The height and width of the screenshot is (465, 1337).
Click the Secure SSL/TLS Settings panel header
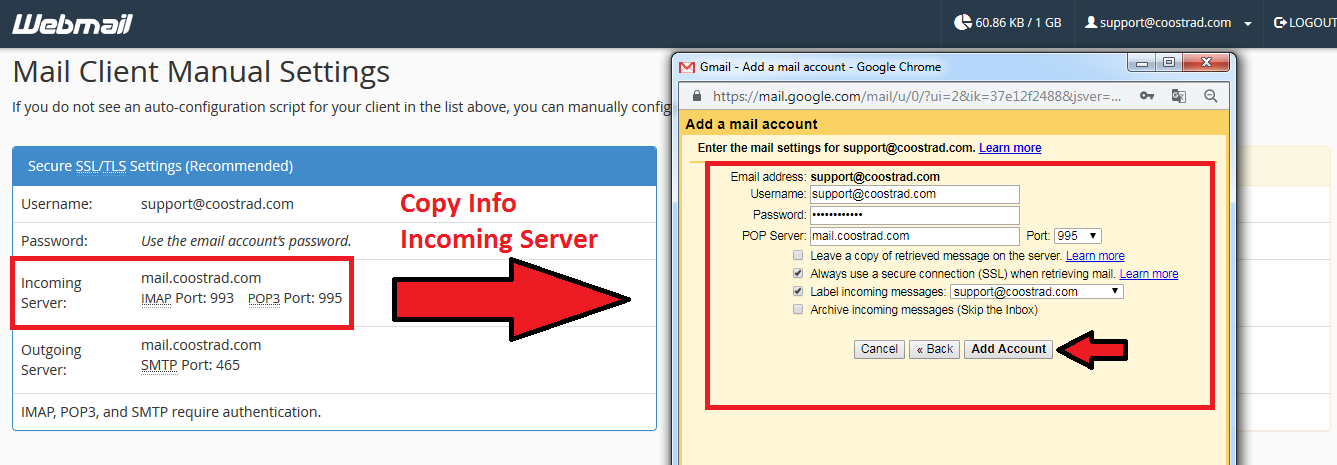pos(334,166)
